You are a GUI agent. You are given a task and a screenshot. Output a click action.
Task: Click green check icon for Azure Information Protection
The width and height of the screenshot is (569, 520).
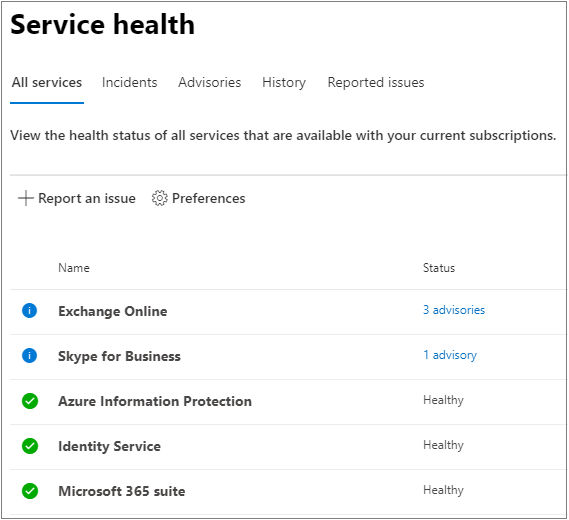[x=30, y=401]
